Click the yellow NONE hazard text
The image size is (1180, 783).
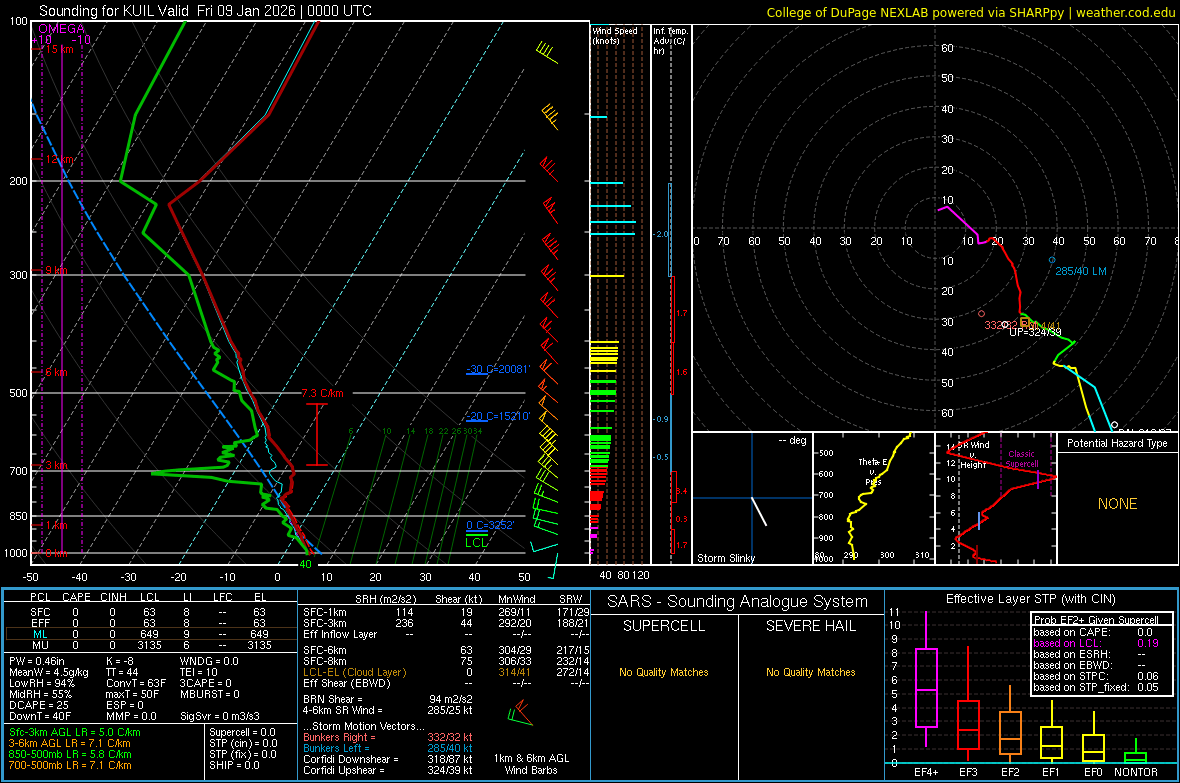[x=1117, y=504]
